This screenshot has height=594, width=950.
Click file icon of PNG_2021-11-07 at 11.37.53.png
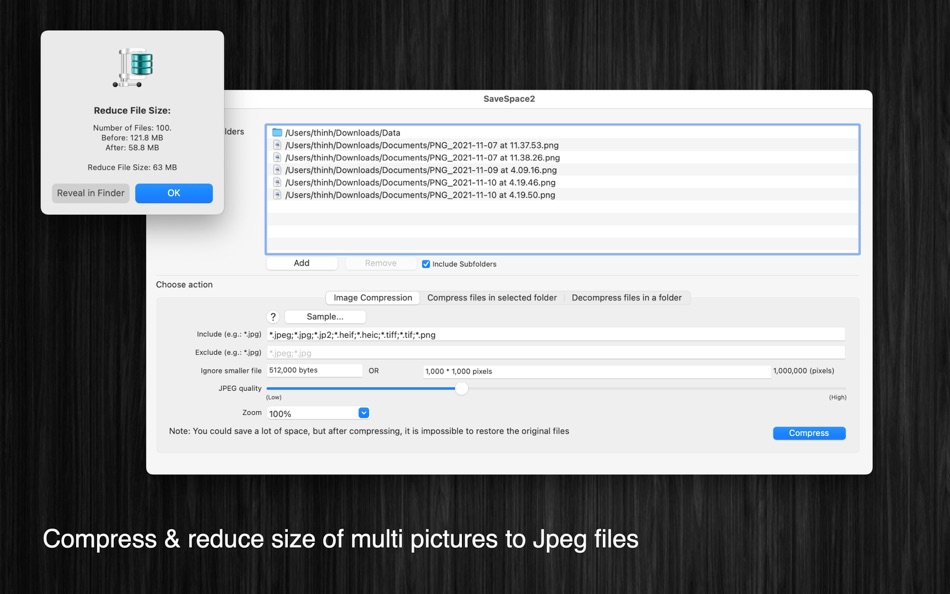277,145
